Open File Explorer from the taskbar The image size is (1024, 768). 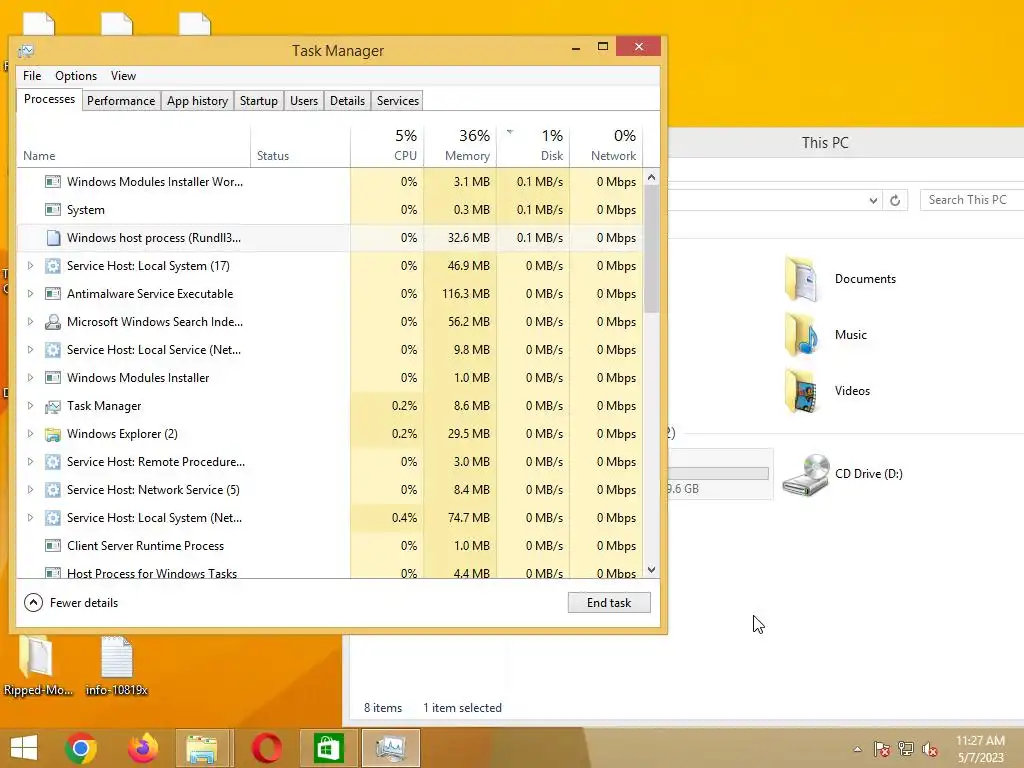click(202, 748)
